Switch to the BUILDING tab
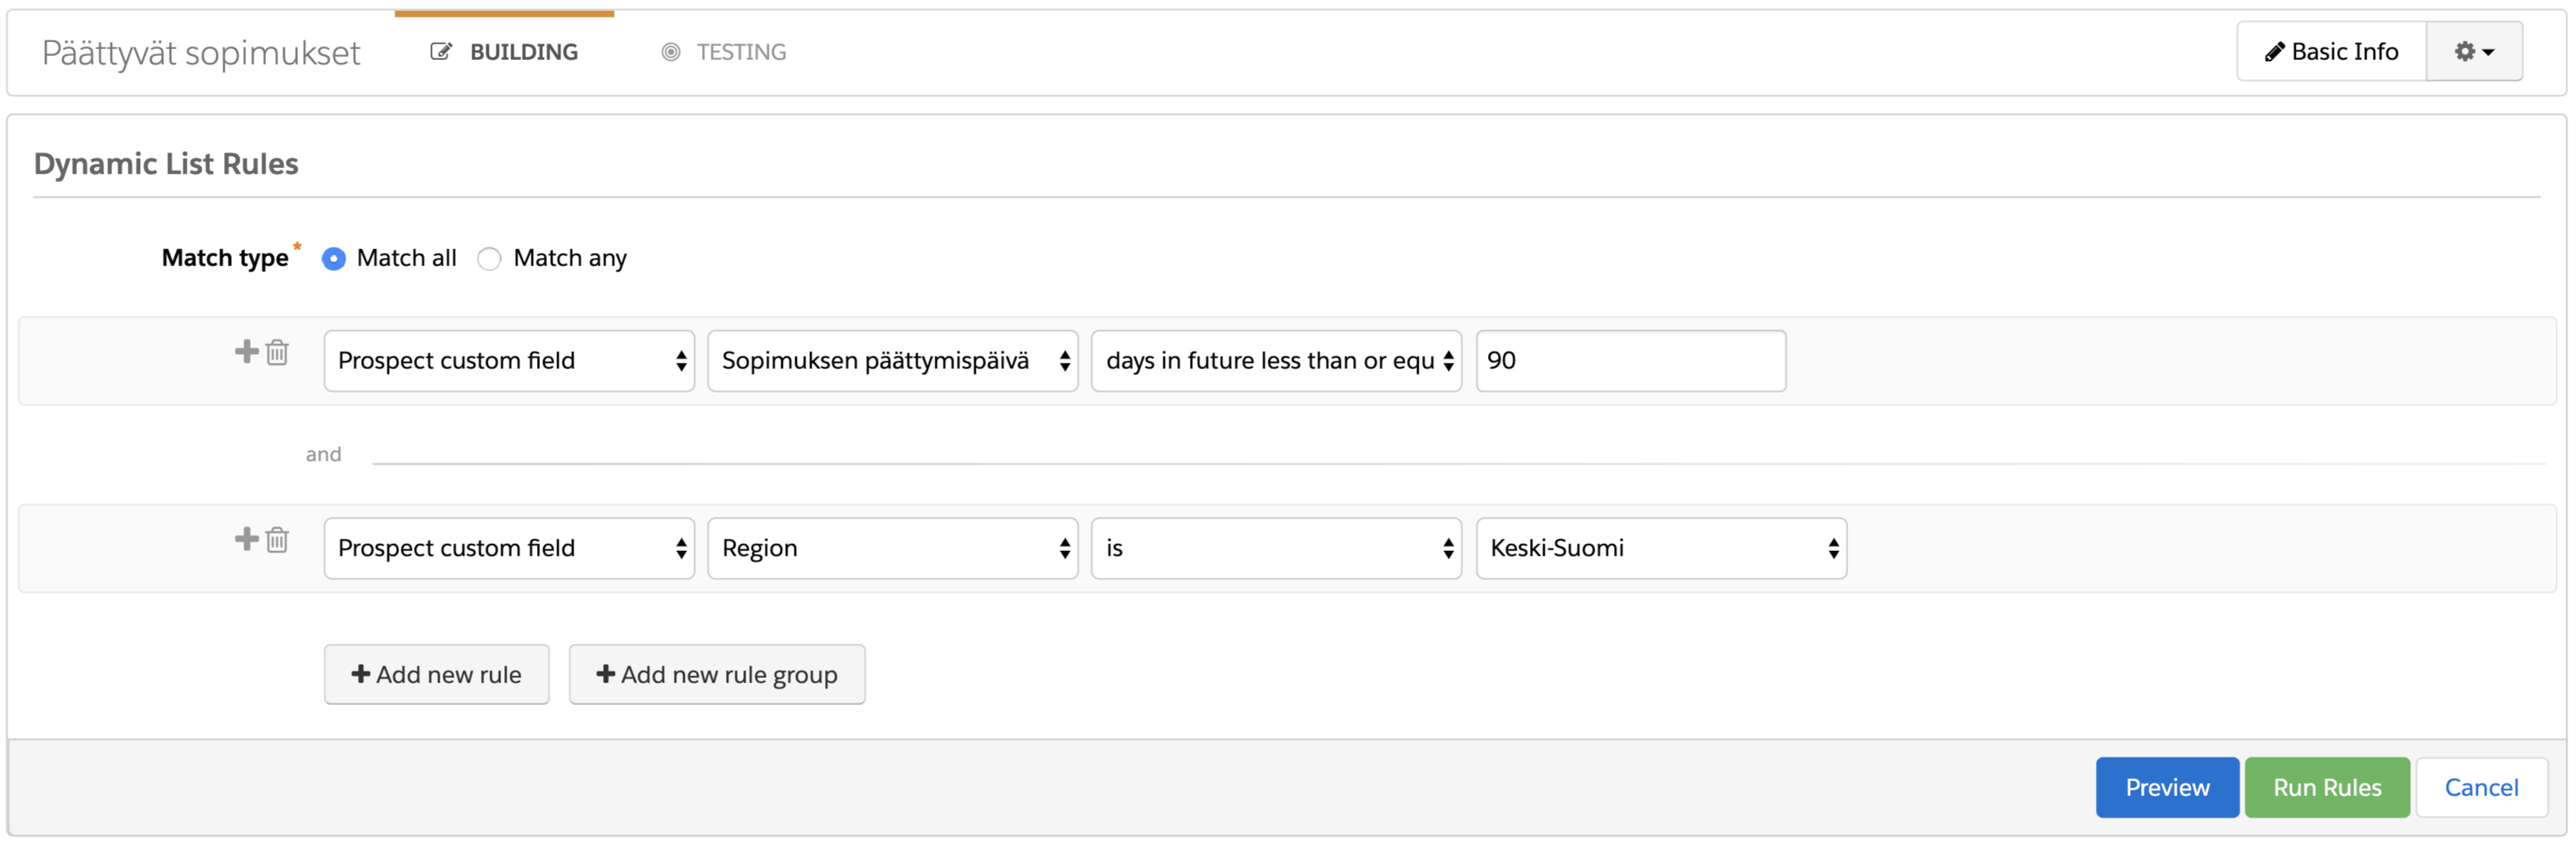This screenshot has height=845, width=2576. point(504,52)
